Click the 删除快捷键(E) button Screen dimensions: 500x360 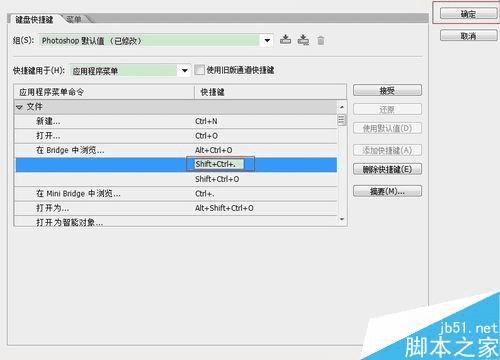(x=387, y=169)
